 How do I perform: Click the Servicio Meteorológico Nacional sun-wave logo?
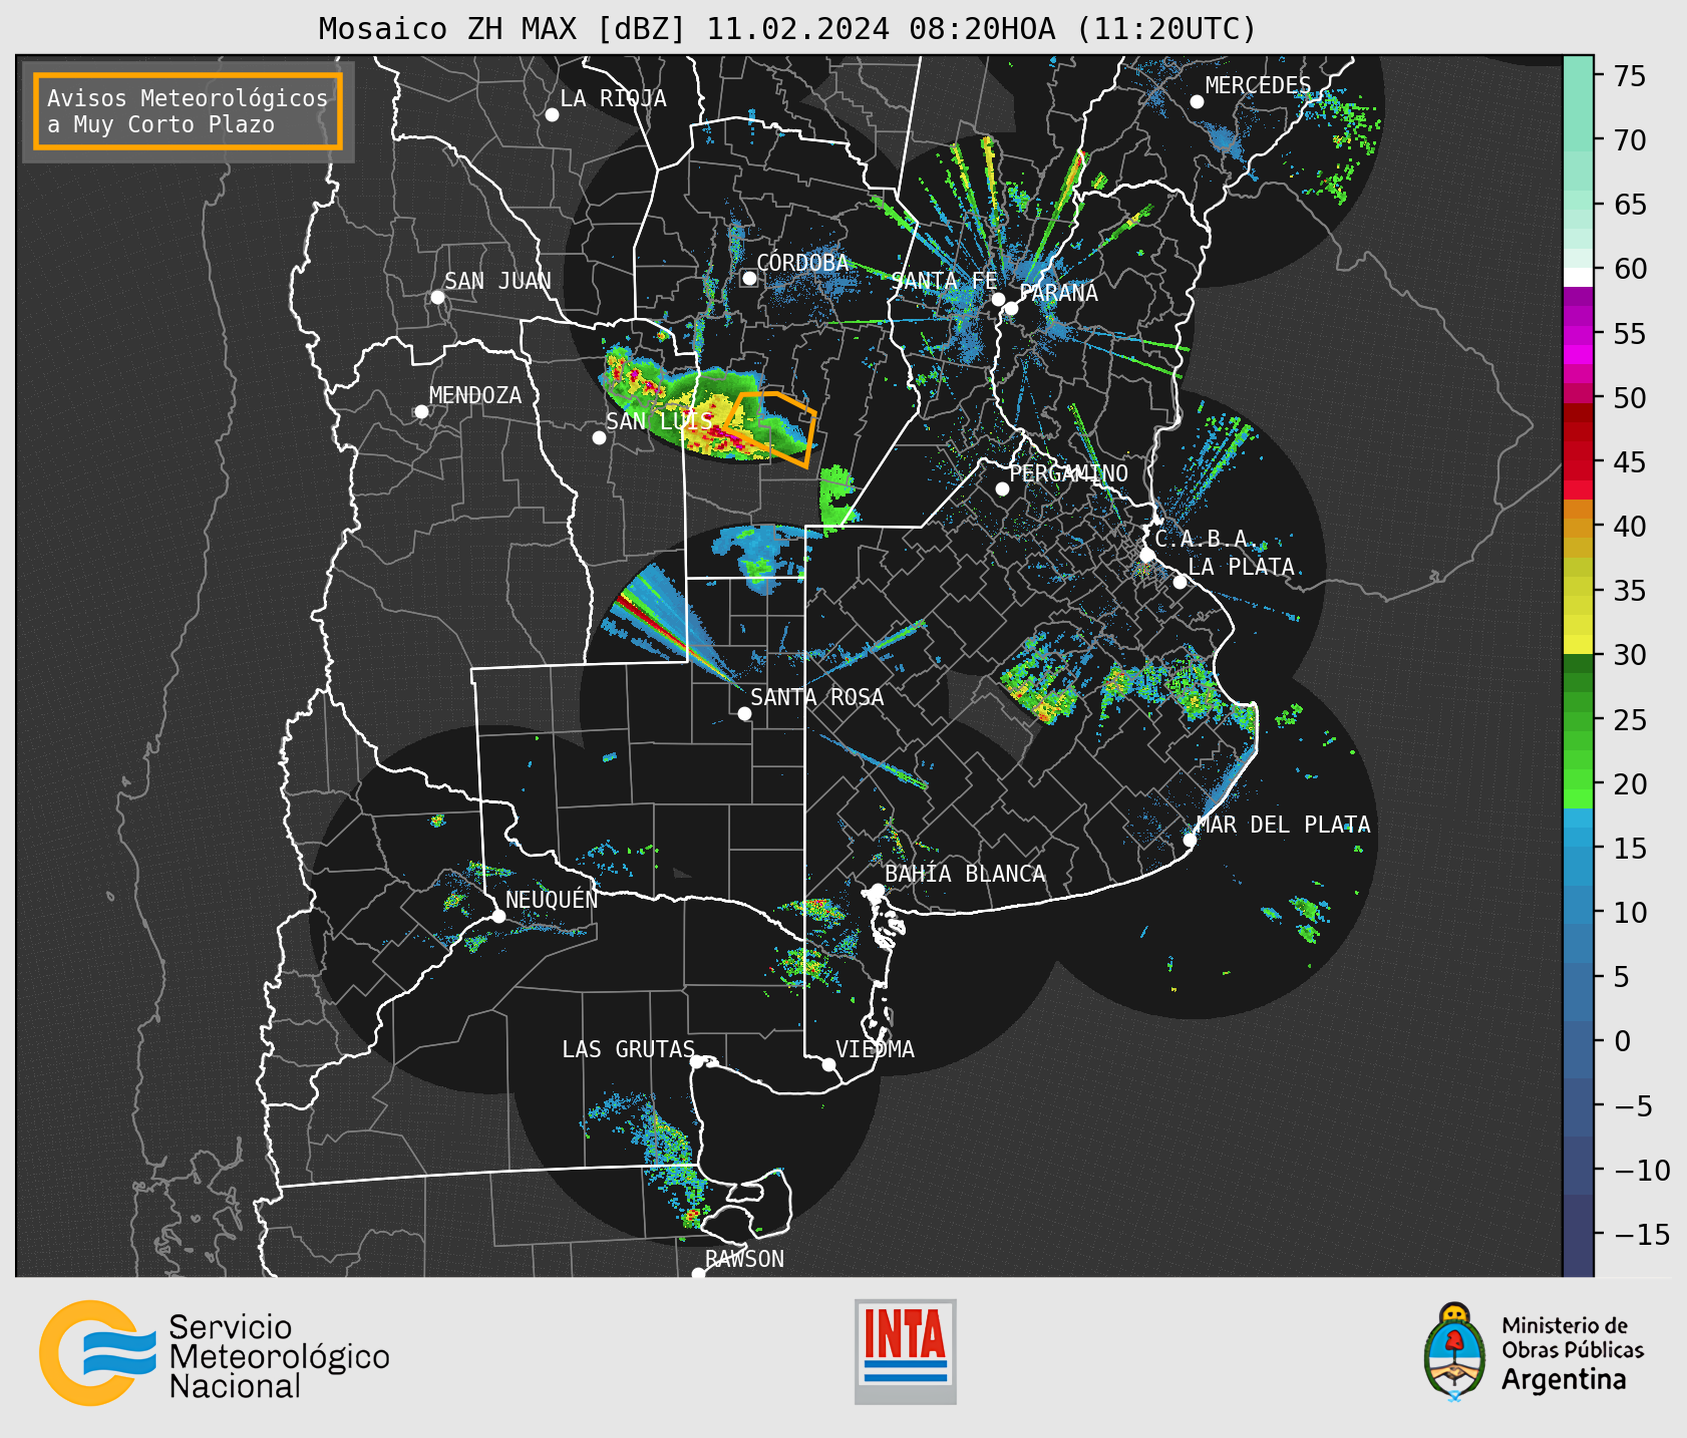click(97, 1353)
